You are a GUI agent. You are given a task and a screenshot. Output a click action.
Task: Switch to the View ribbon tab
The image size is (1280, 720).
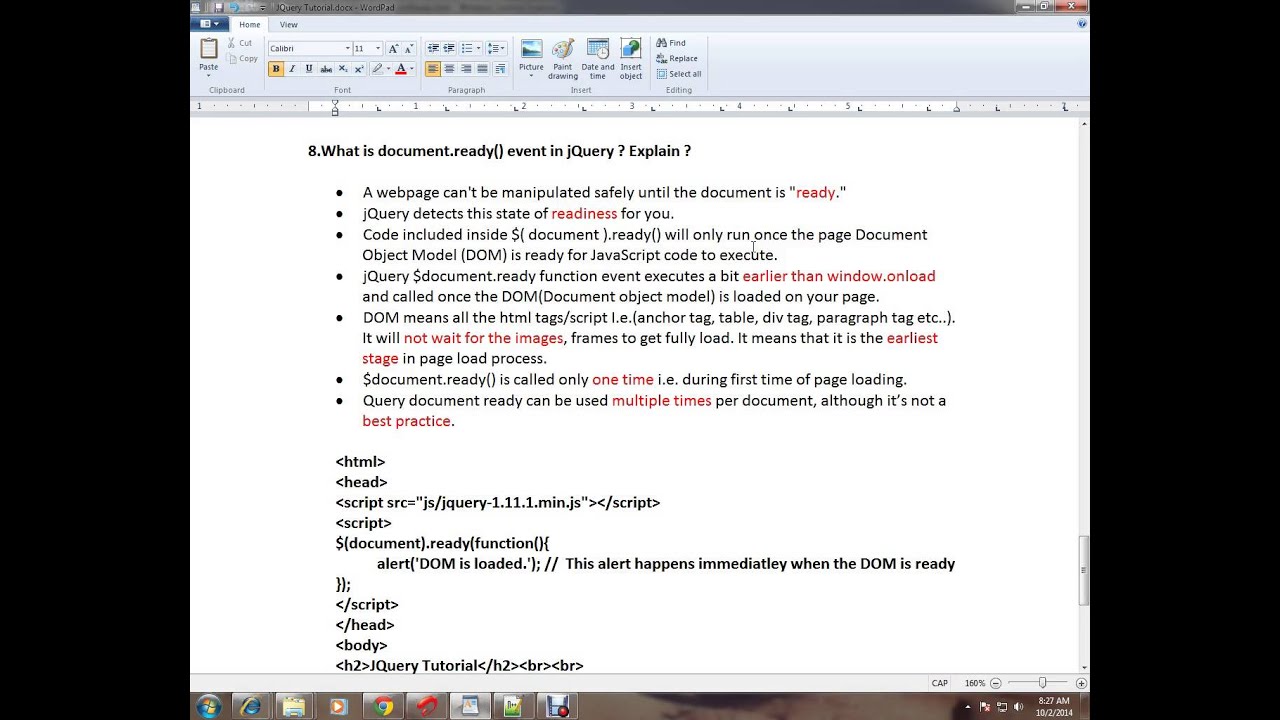pyautogui.click(x=288, y=24)
